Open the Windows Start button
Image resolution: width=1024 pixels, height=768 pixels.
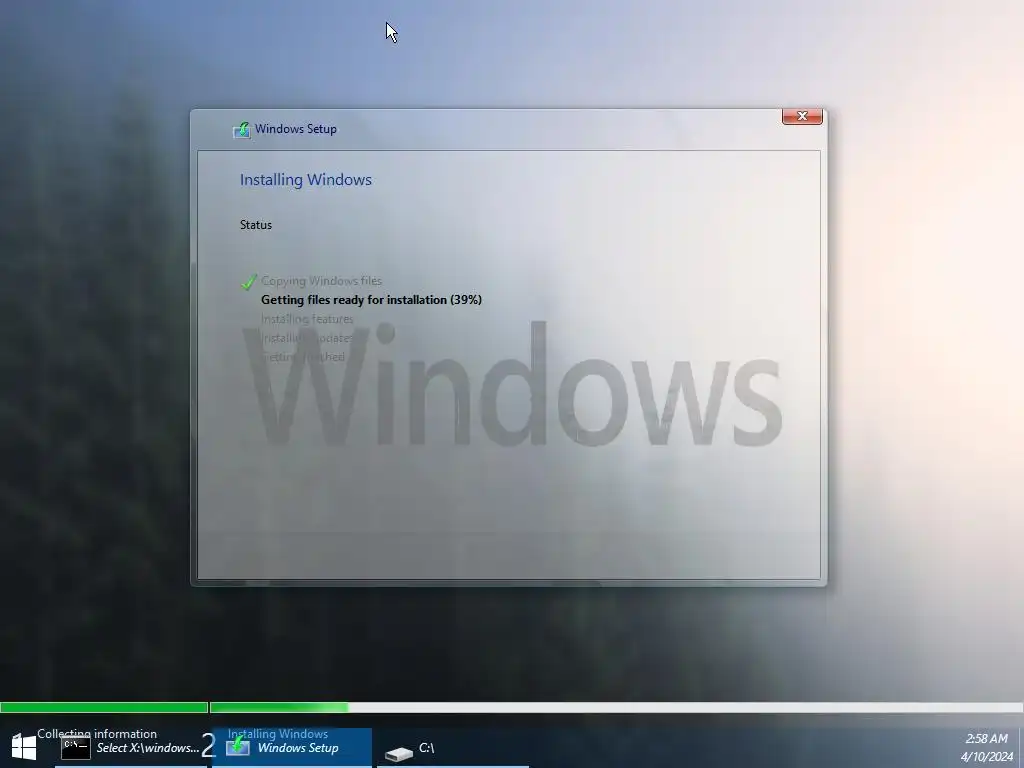[24, 748]
